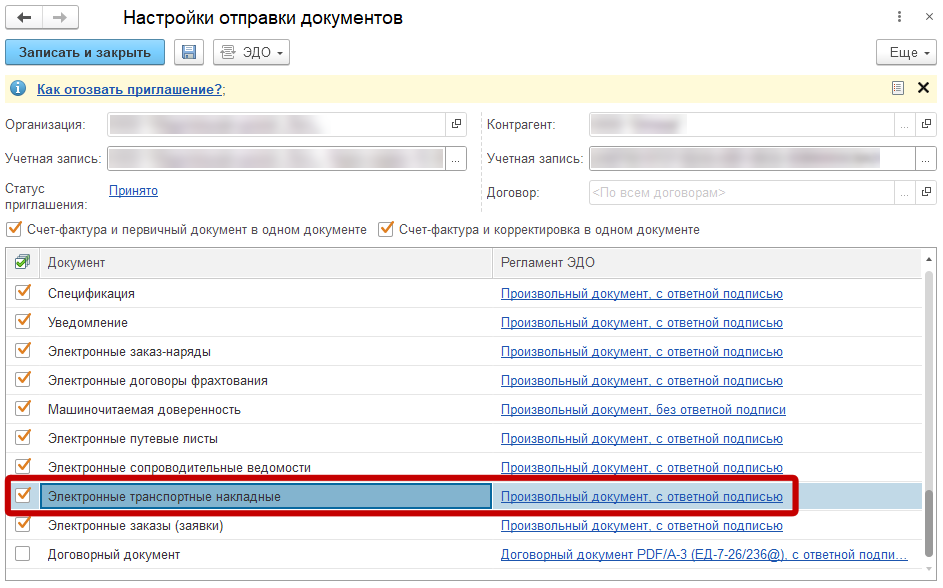The image size is (943, 588).
Task: Open regulation link for Электронные сопроводительные ведомости
Action: point(642,468)
